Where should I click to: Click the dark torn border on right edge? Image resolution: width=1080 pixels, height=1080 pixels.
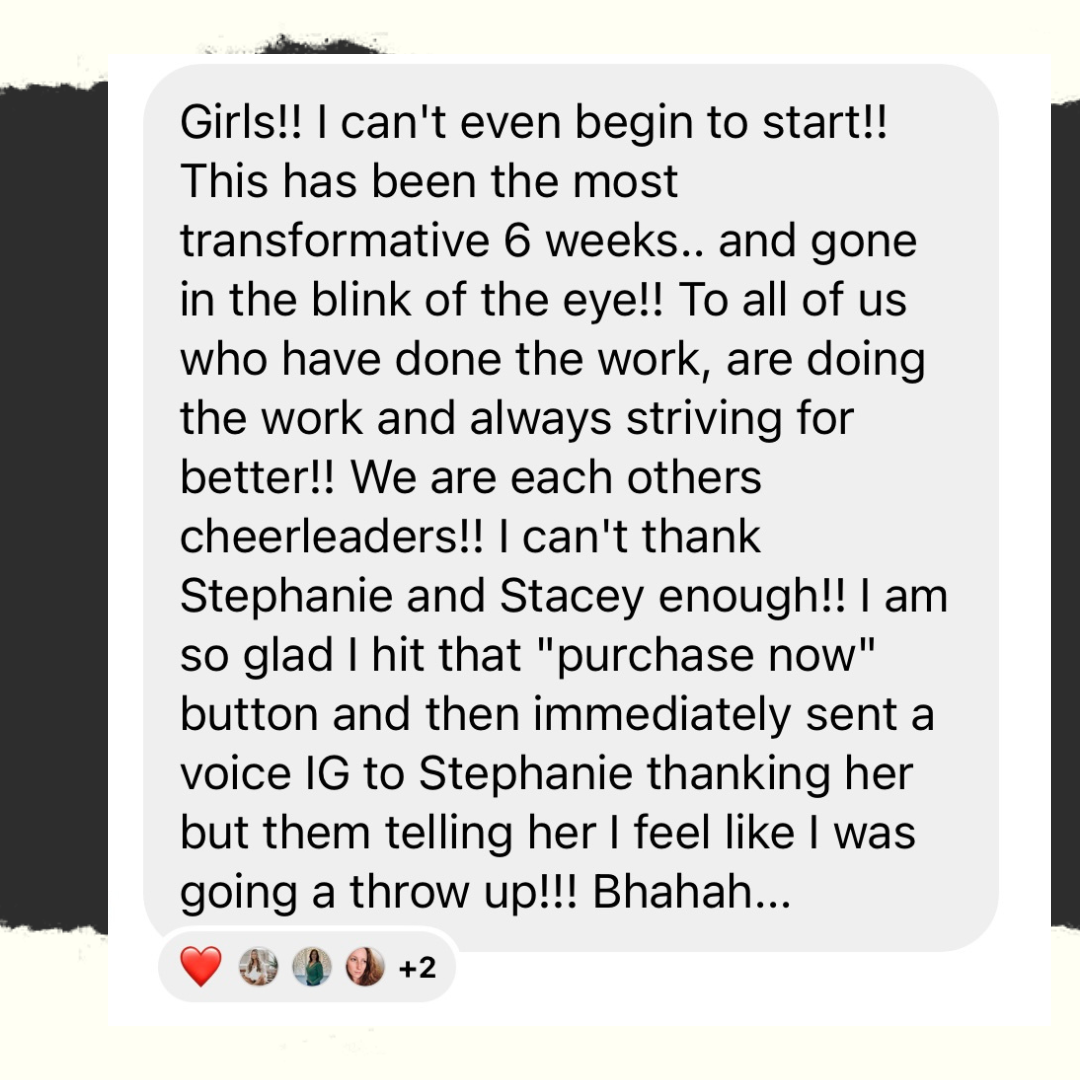(x=1064, y=500)
